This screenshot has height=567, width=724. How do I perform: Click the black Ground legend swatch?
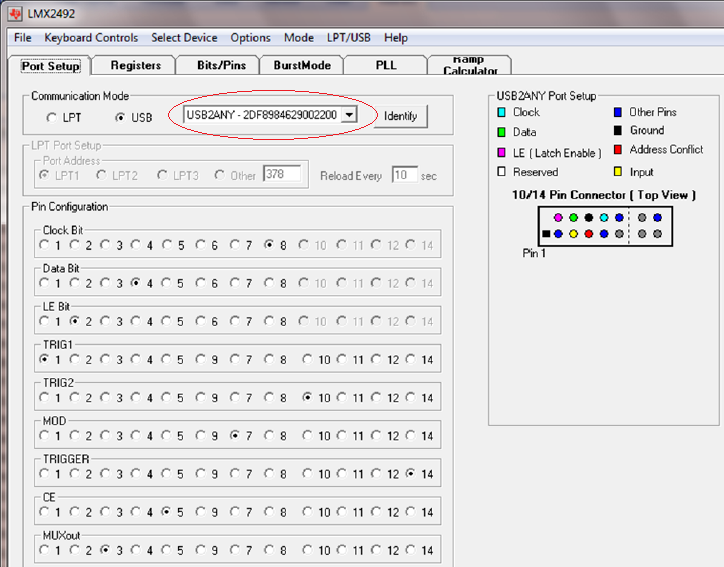[x=618, y=131]
